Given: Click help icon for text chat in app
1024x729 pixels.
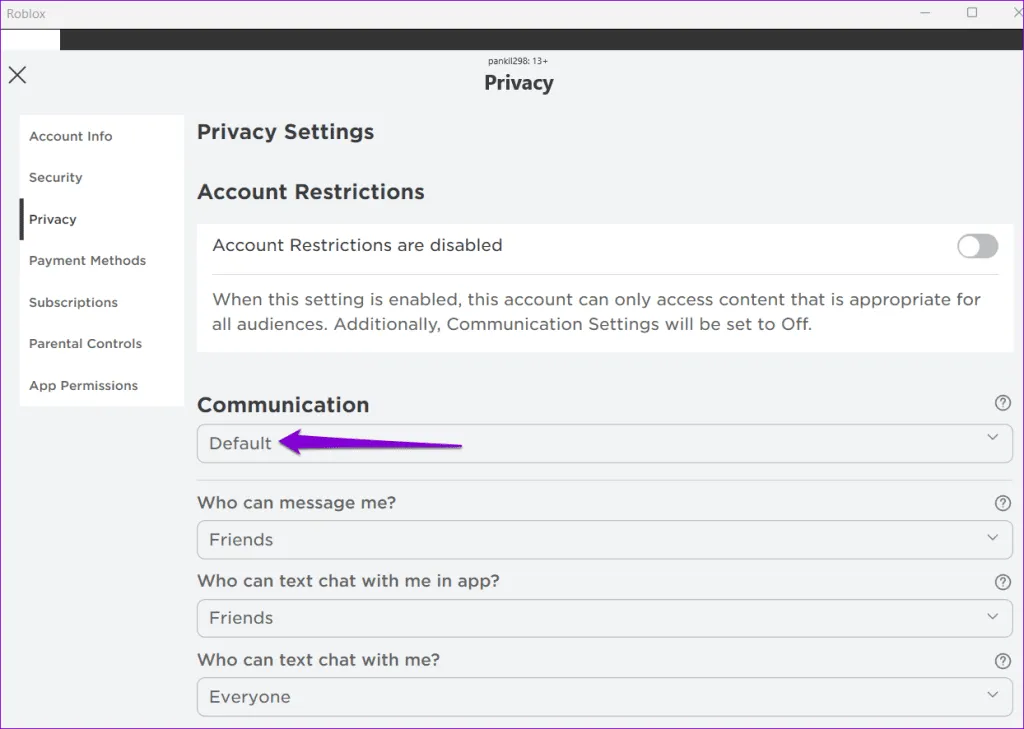Looking at the screenshot, I should point(1003,582).
